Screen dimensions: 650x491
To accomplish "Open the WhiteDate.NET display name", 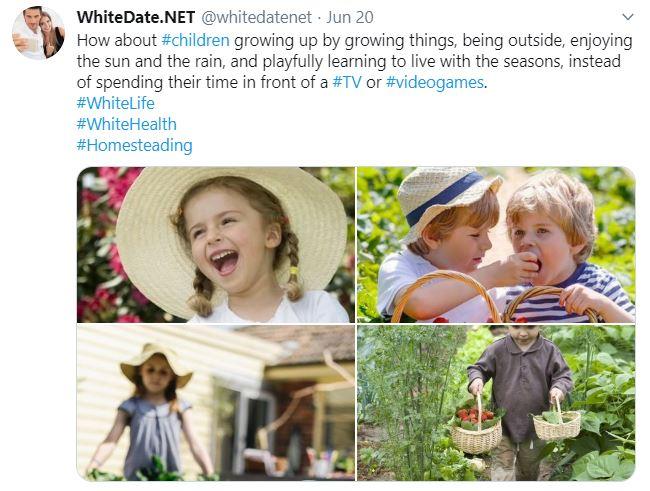I will pos(136,17).
